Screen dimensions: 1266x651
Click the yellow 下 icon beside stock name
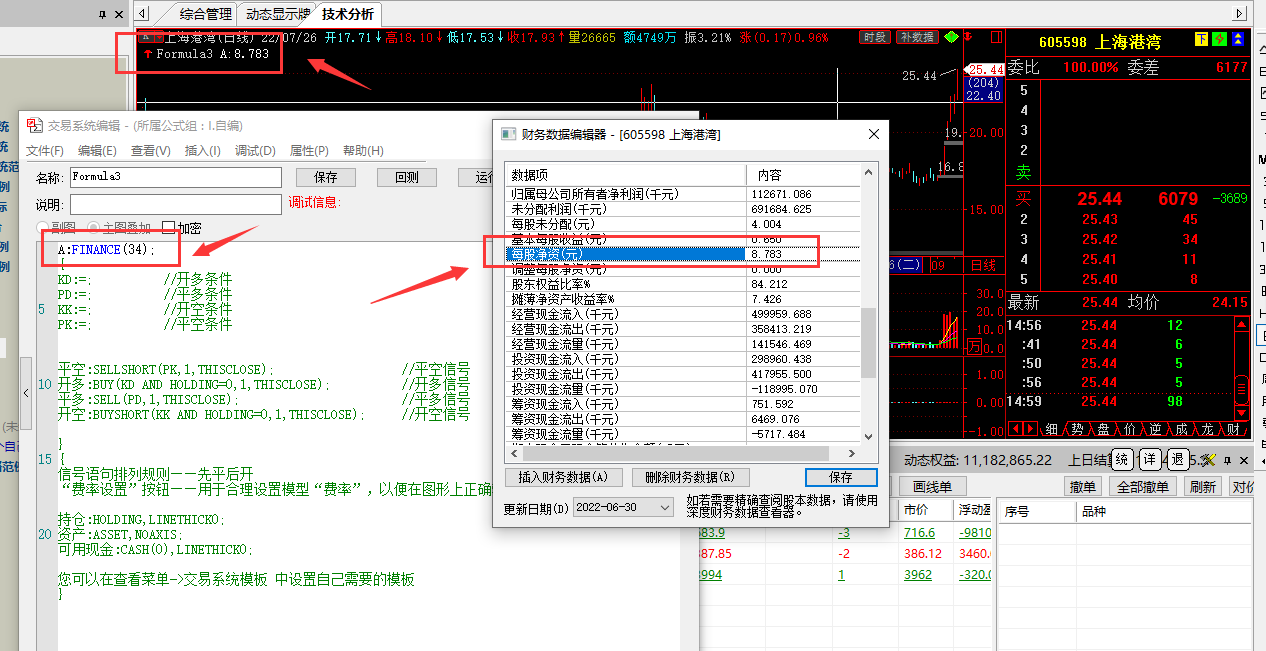click(1201, 40)
